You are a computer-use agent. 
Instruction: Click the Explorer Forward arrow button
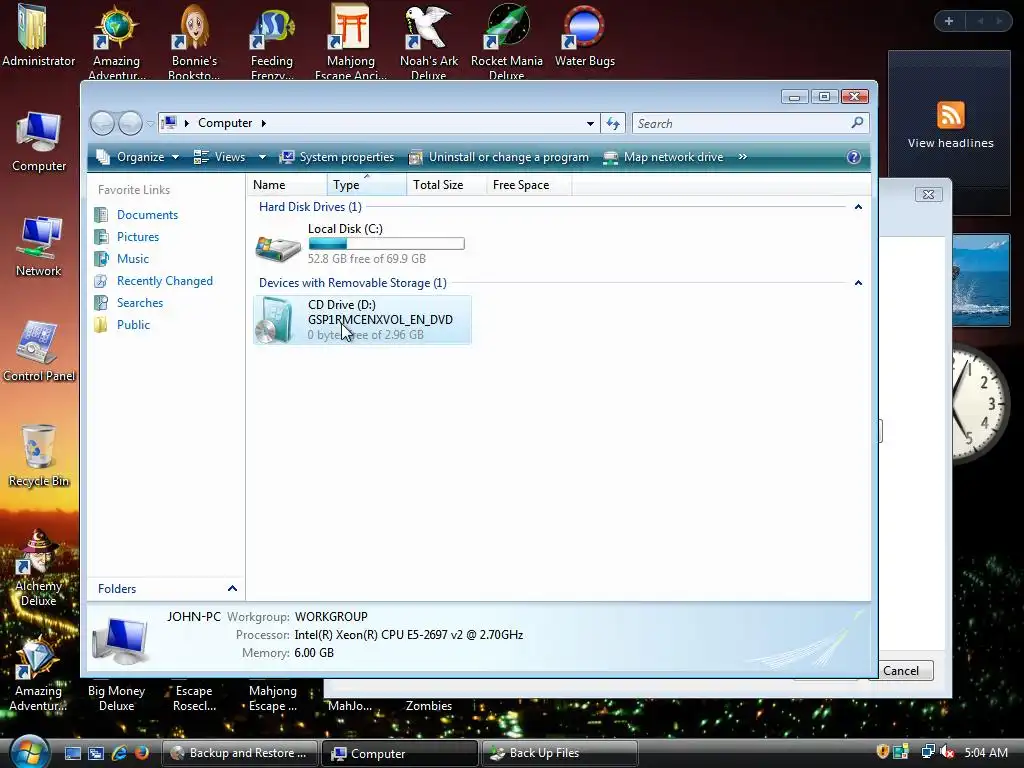click(x=130, y=123)
